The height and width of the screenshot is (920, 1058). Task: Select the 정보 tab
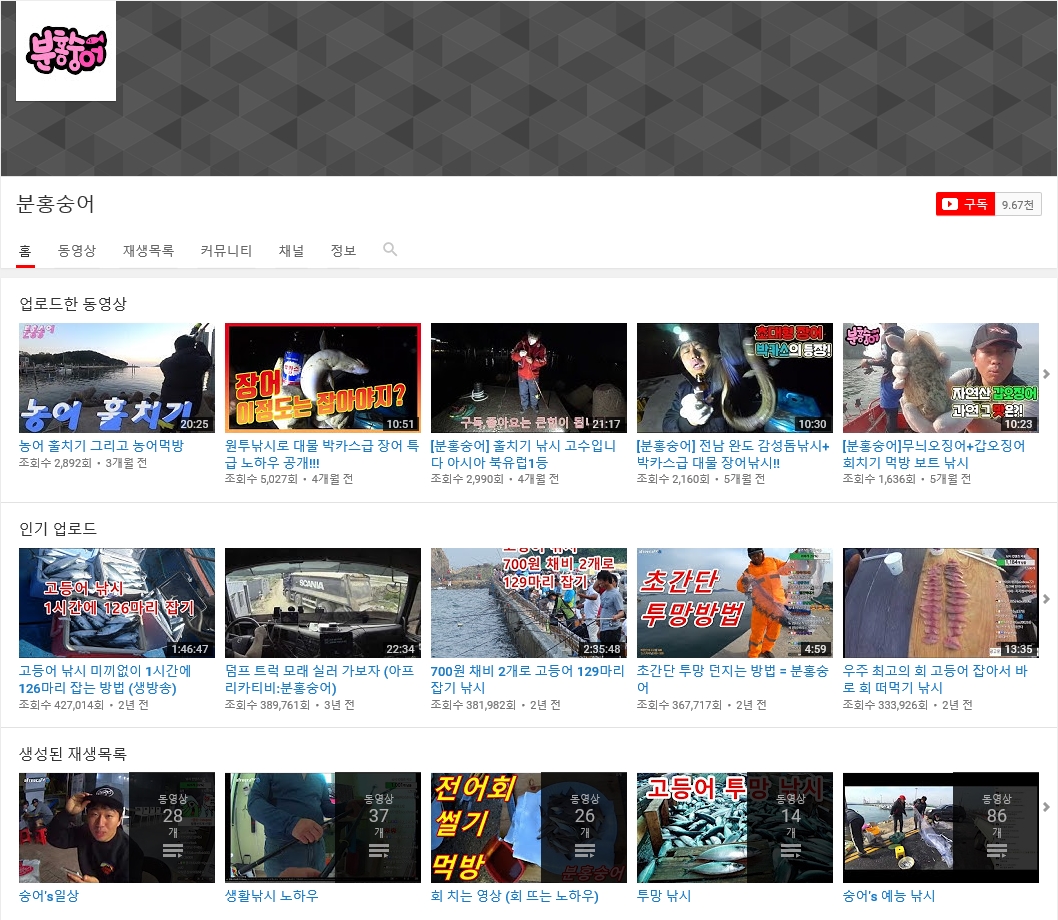(343, 251)
